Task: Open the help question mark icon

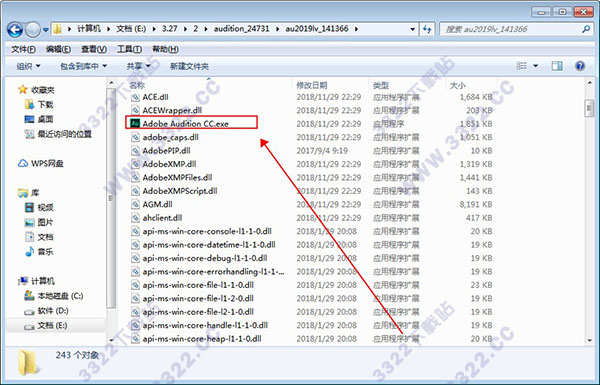Action: (x=580, y=66)
